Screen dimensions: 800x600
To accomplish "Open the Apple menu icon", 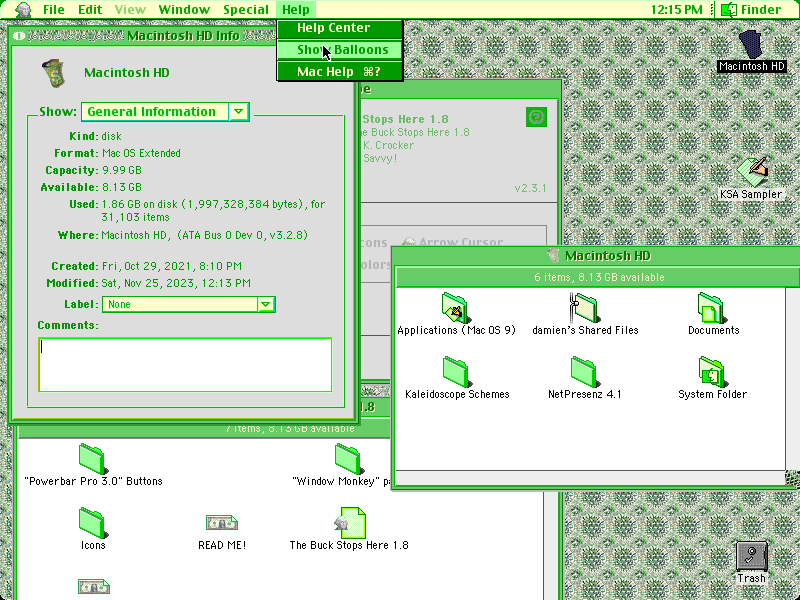I will click(x=22, y=10).
